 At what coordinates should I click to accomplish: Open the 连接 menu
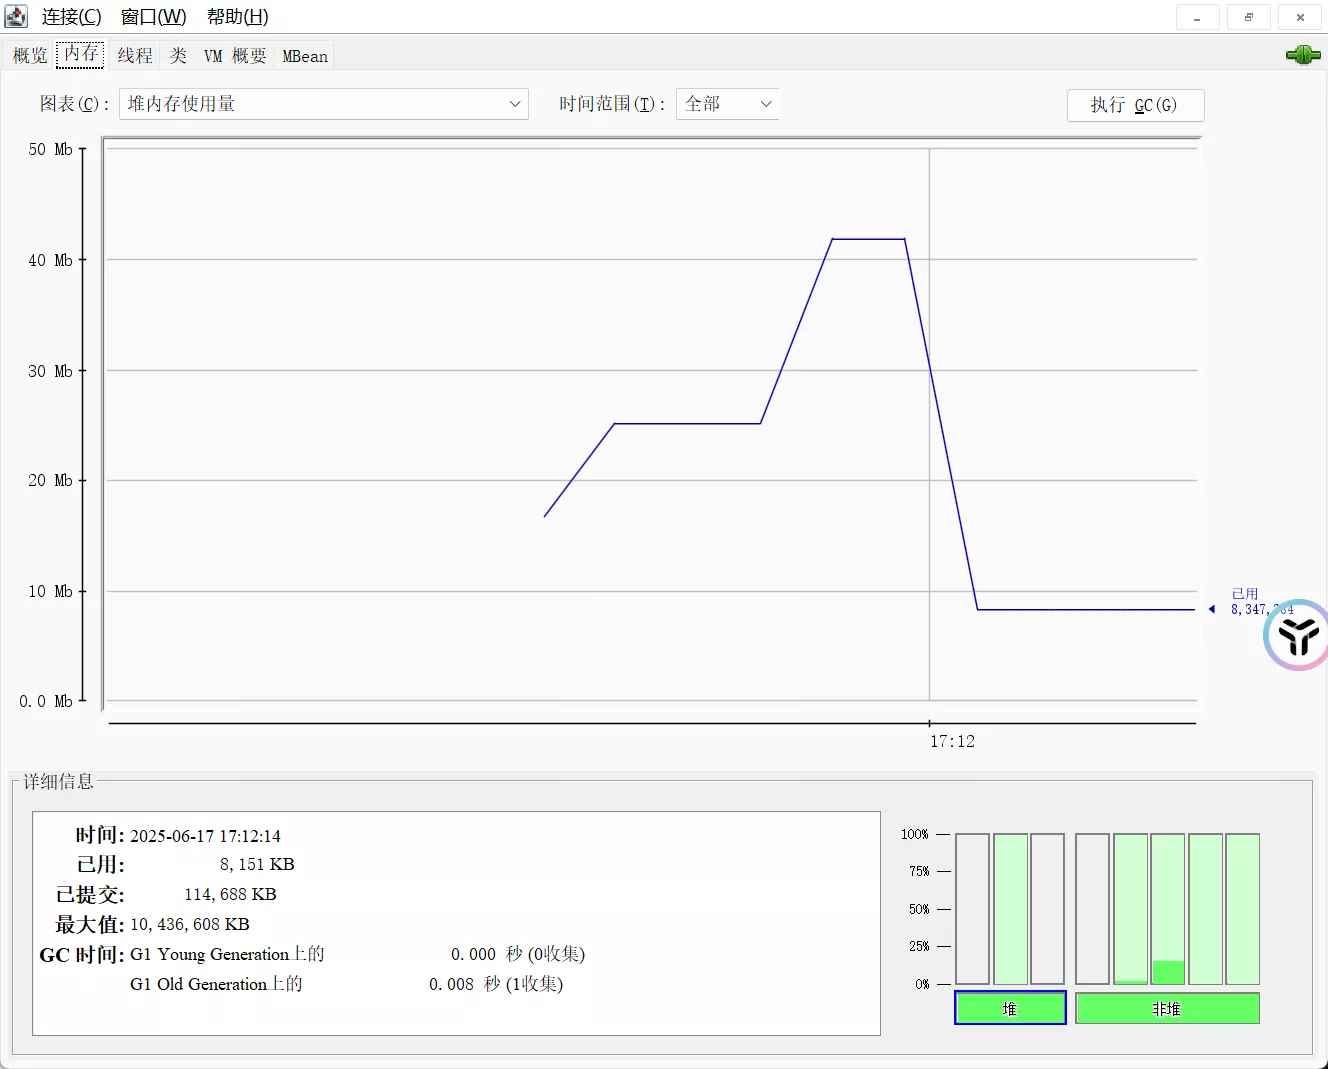[x=71, y=17]
